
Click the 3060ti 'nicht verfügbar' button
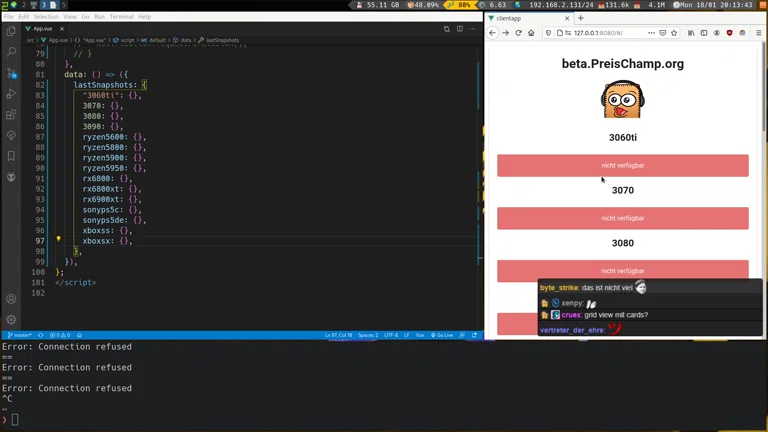(623, 166)
